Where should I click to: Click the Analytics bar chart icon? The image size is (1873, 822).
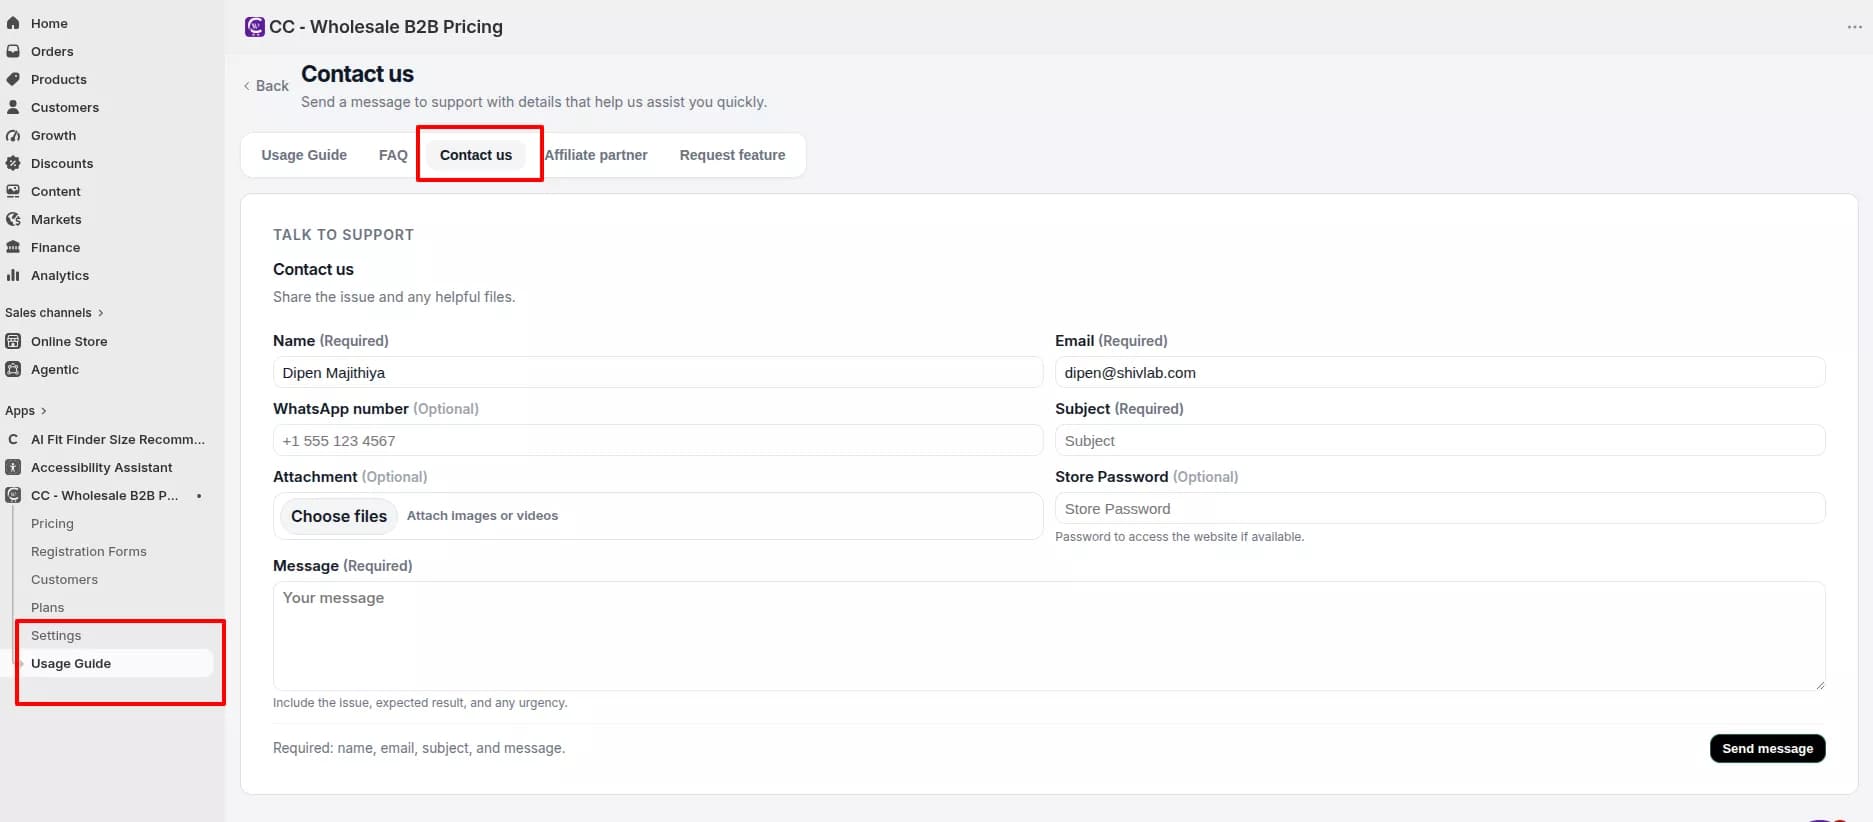click(x=13, y=275)
